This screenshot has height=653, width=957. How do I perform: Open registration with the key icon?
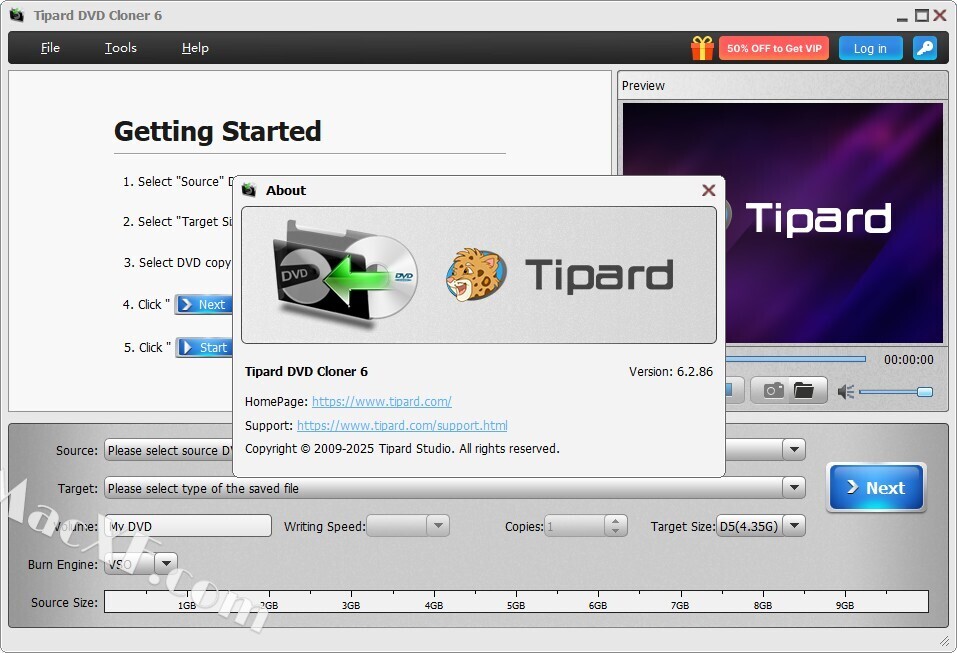(925, 48)
